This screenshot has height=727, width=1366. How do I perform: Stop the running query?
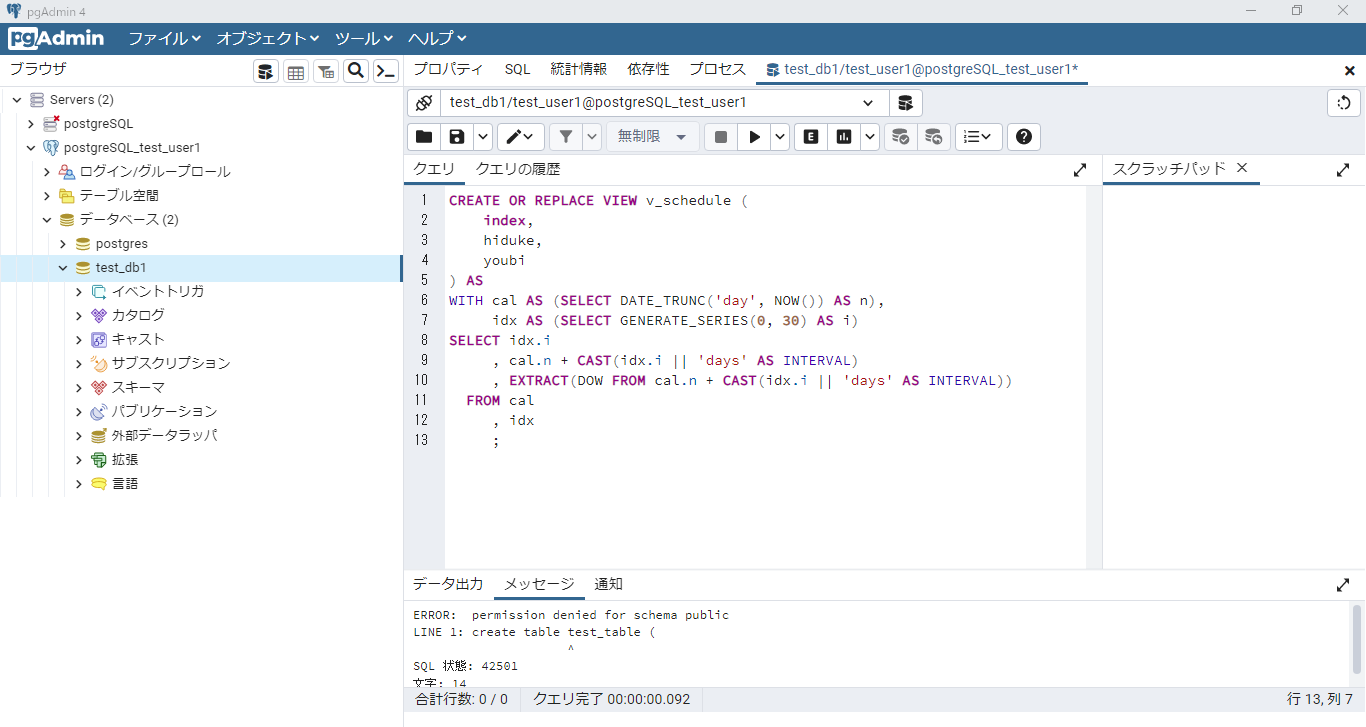(721, 137)
